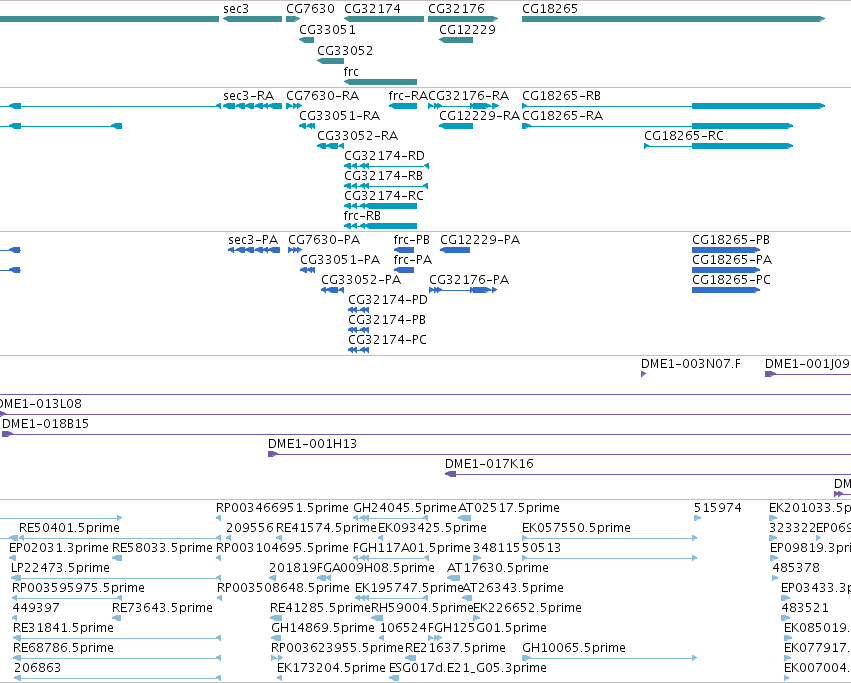Click the GH24045.5prime EST label
The height and width of the screenshot is (683, 851).
[x=405, y=508]
